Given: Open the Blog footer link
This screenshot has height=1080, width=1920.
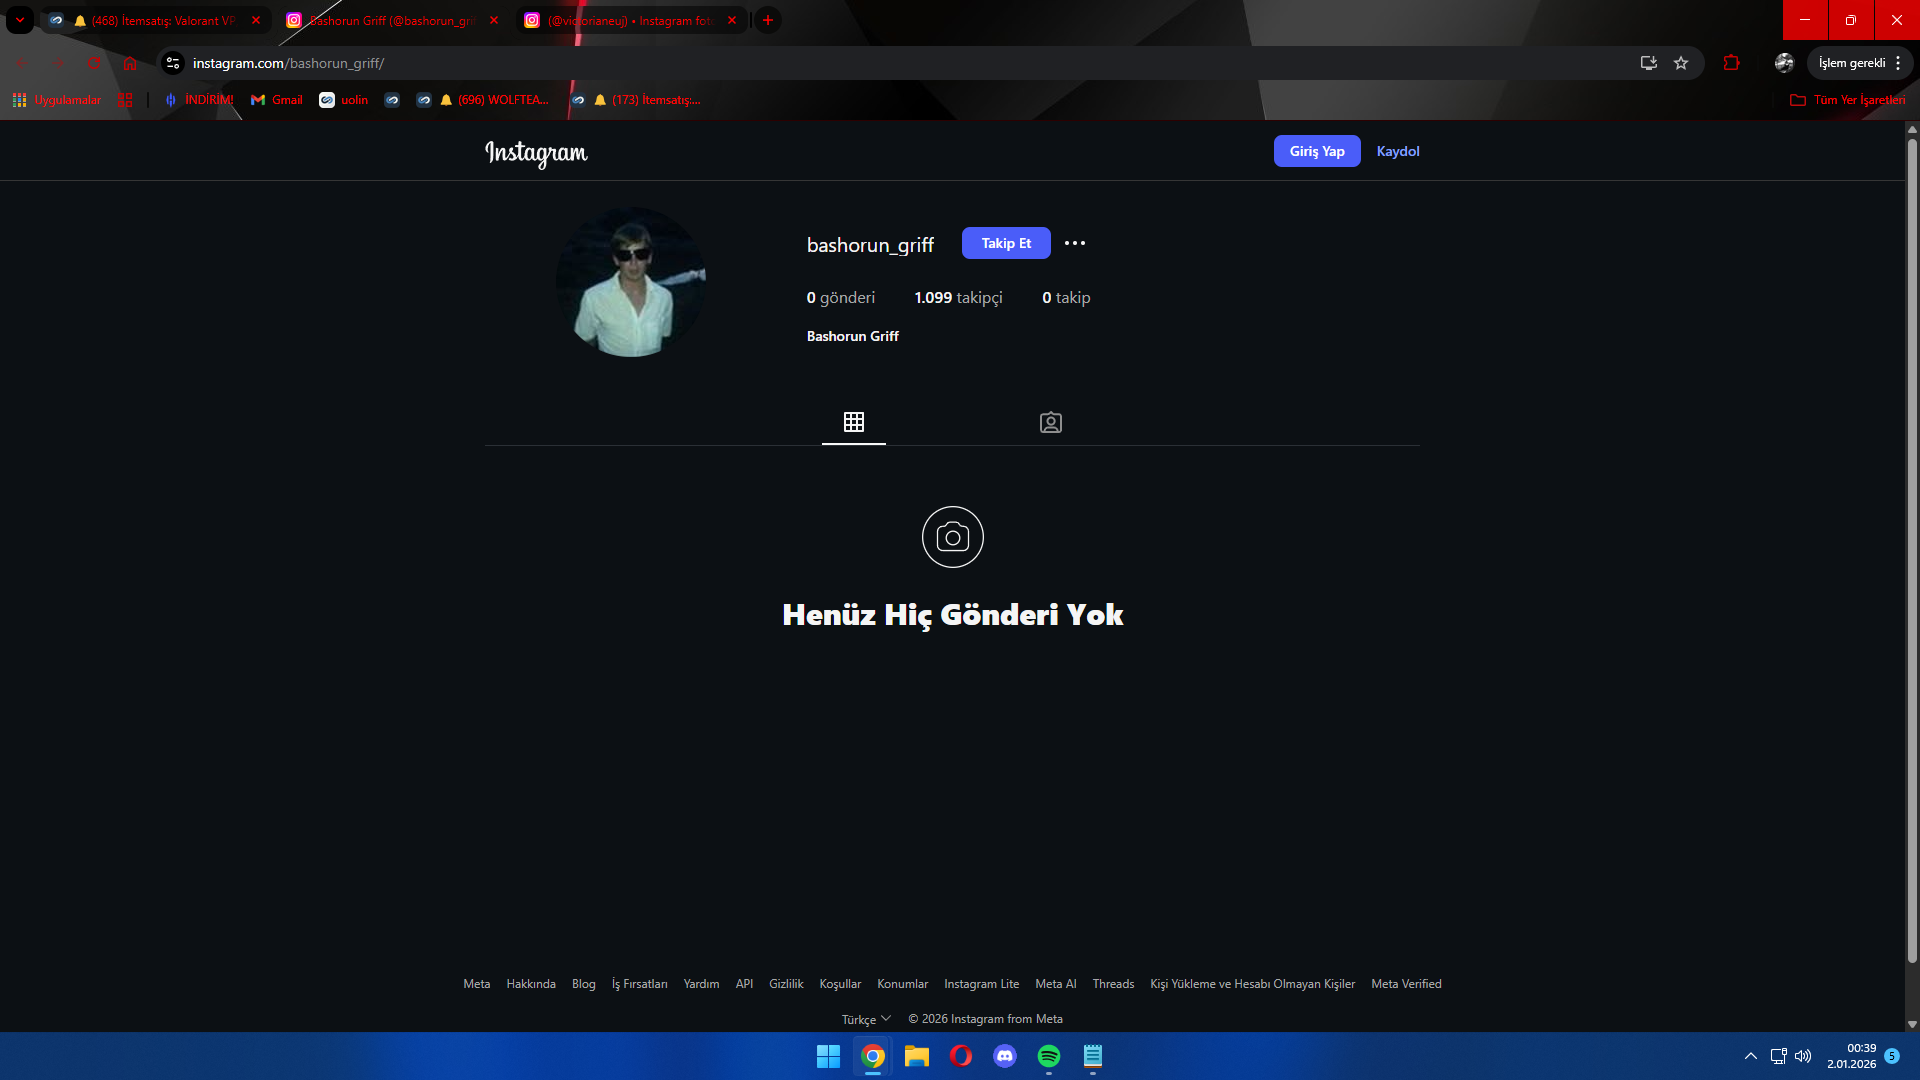Looking at the screenshot, I should (584, 984).
